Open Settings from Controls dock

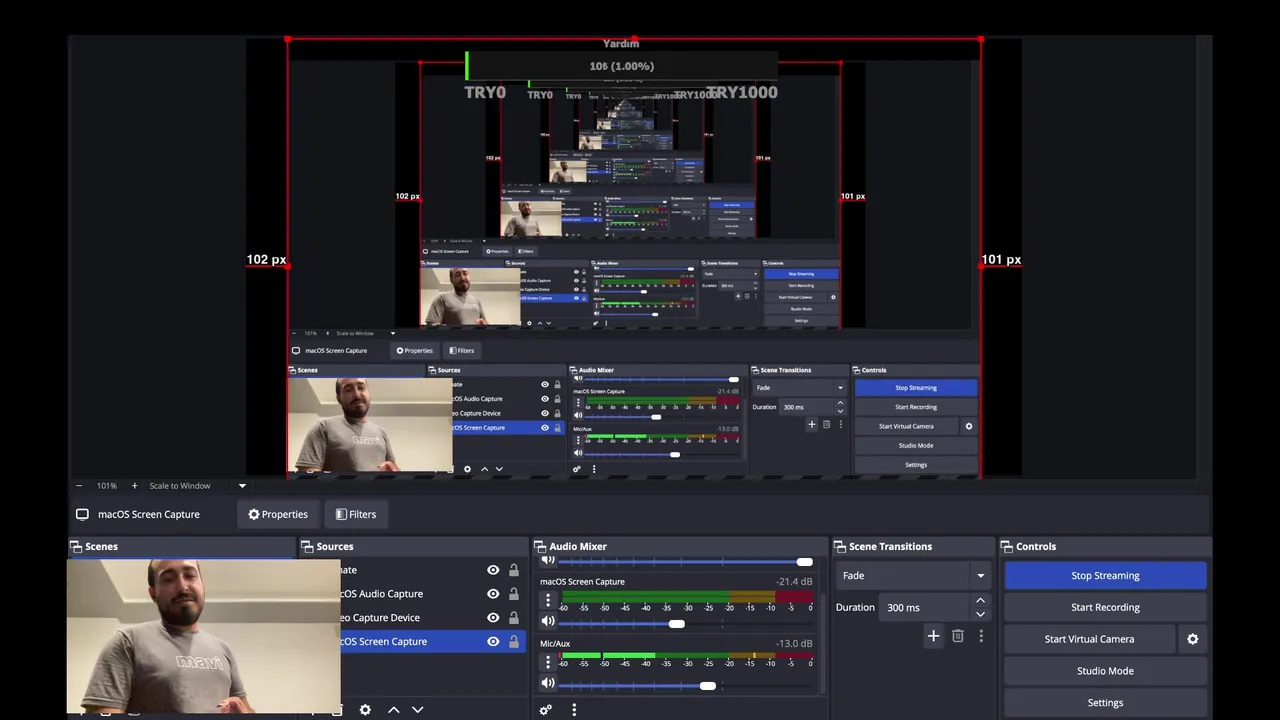(x=1105, y=703)
